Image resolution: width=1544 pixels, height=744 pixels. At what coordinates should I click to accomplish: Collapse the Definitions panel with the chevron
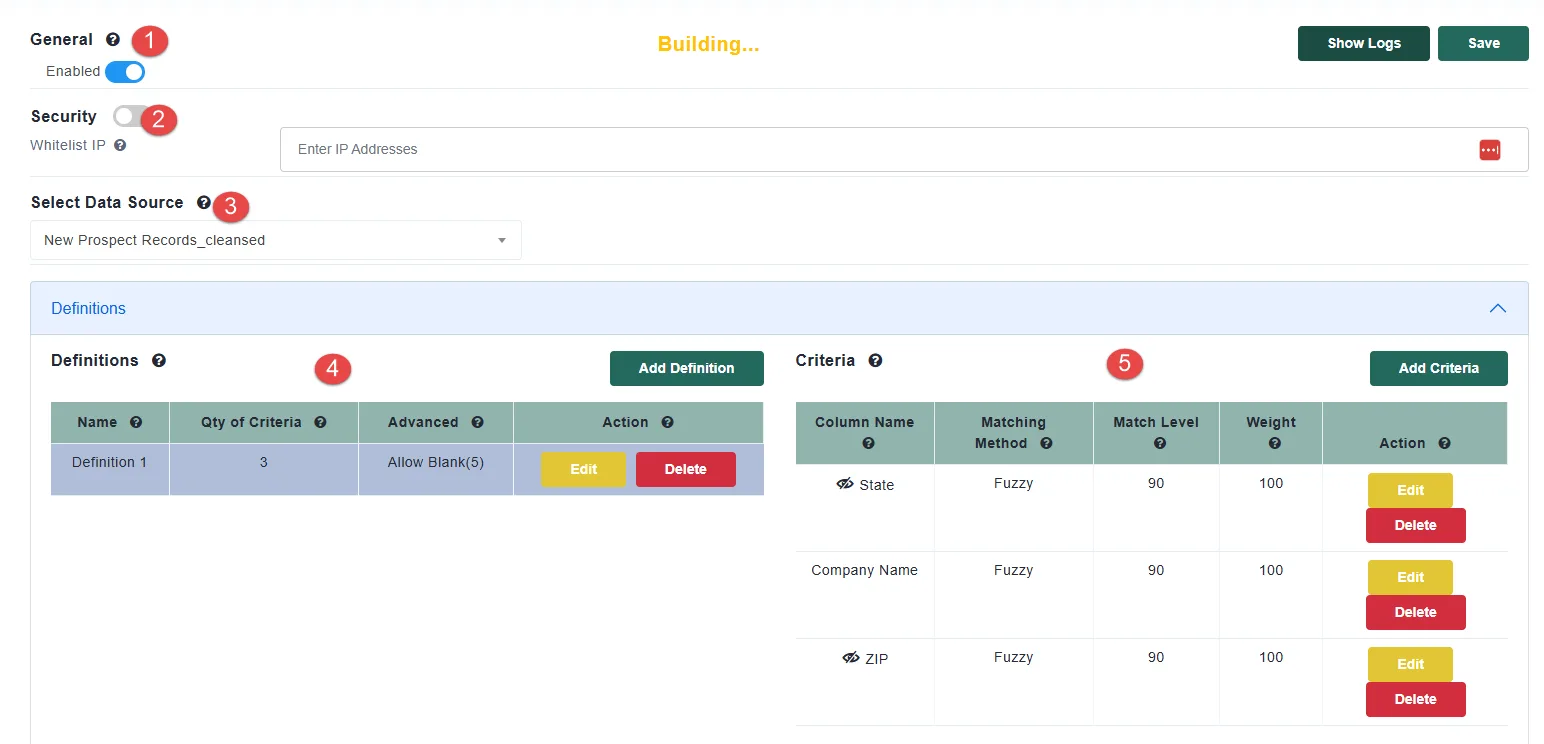pyautogui.click(x=1497, y=308)
